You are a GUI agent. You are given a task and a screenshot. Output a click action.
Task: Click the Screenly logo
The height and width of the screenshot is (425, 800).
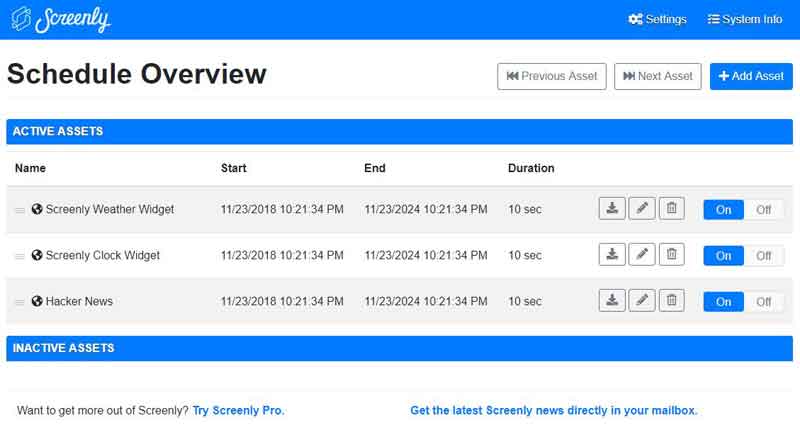(60, 19)
